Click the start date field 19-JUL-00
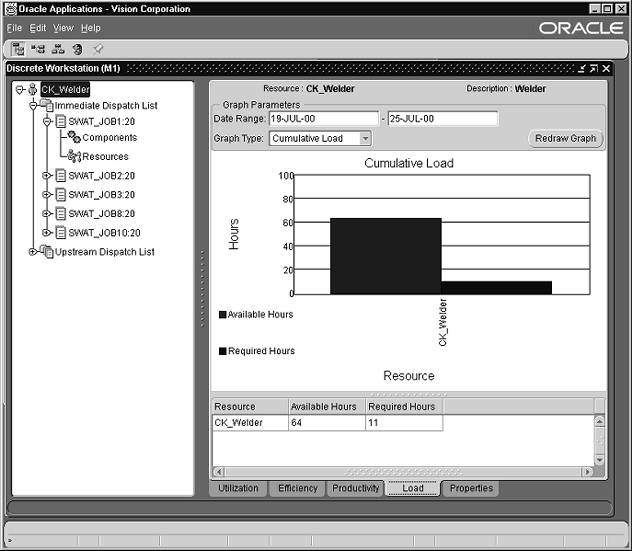The height and width of the screenshot is (551, 632). point(324,119)
